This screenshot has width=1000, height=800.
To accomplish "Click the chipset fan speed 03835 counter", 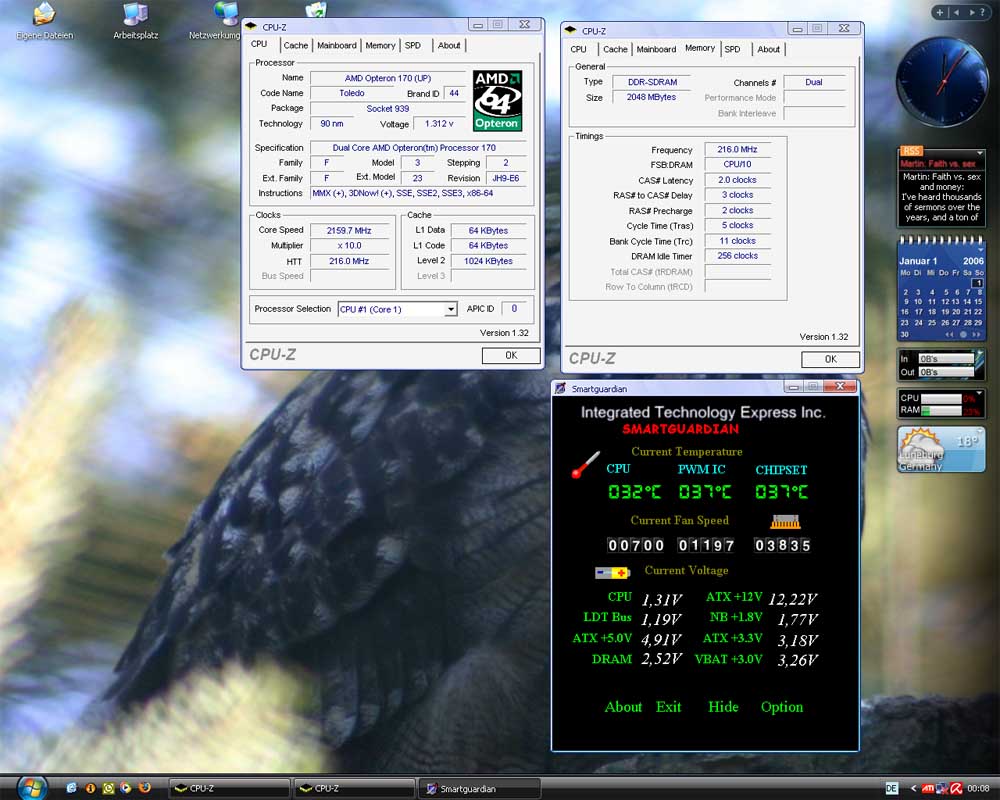I will (x=783, y=545).
